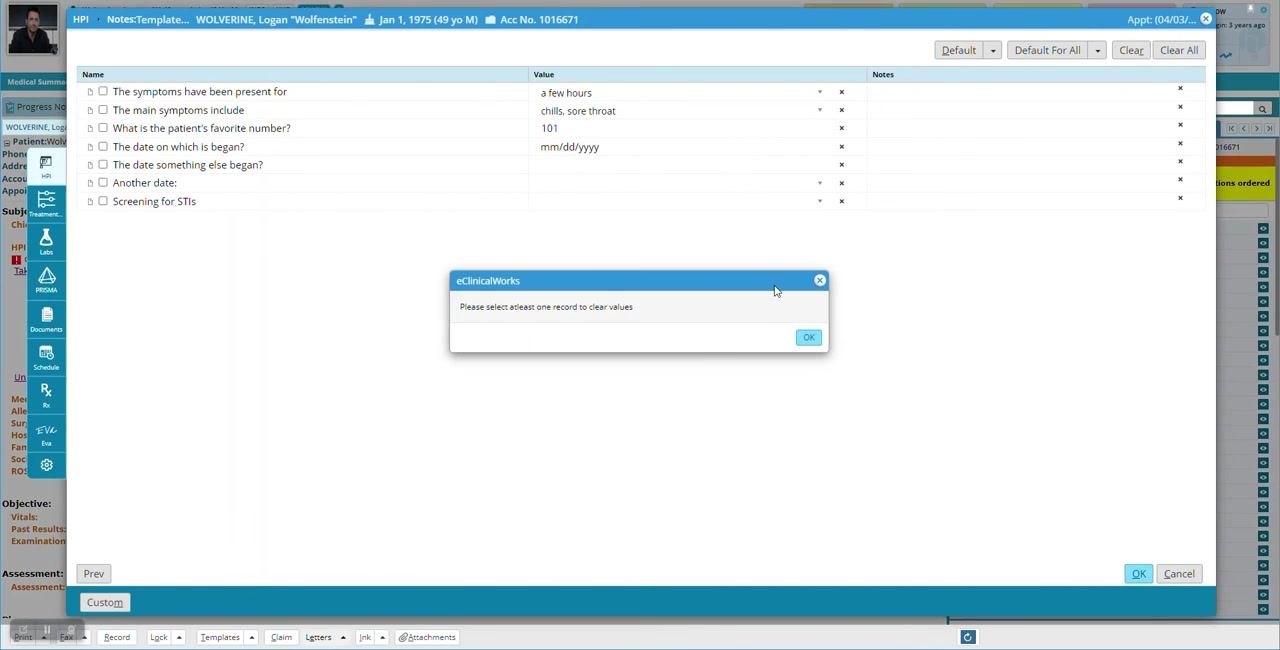Click the user photo thumbnail
The height and width of the screenshot is (650, 1280).
coord(32,29)
